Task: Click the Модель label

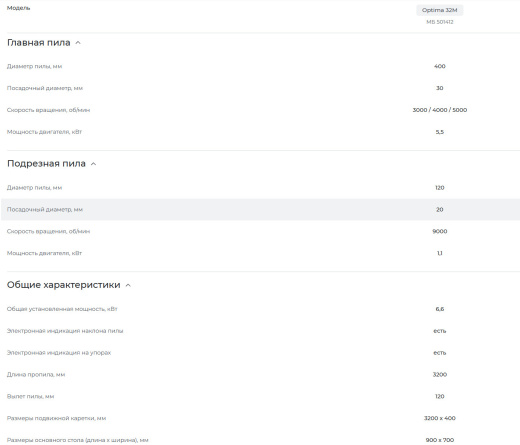Action: pos(18,8)
